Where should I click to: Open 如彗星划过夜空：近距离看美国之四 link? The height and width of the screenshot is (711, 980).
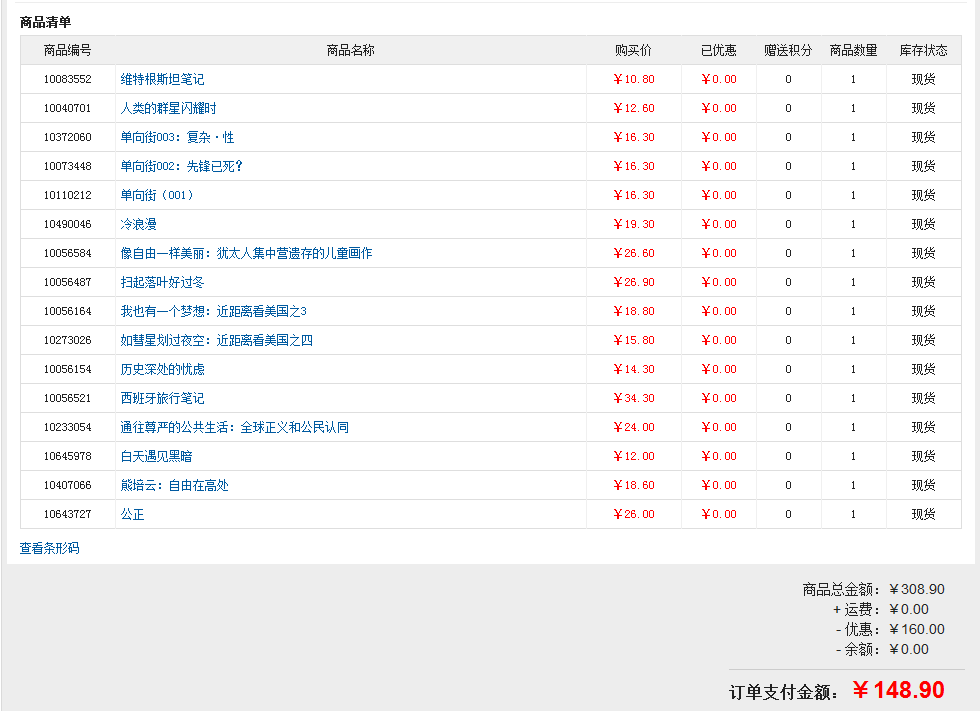click(x=216, y=341)
